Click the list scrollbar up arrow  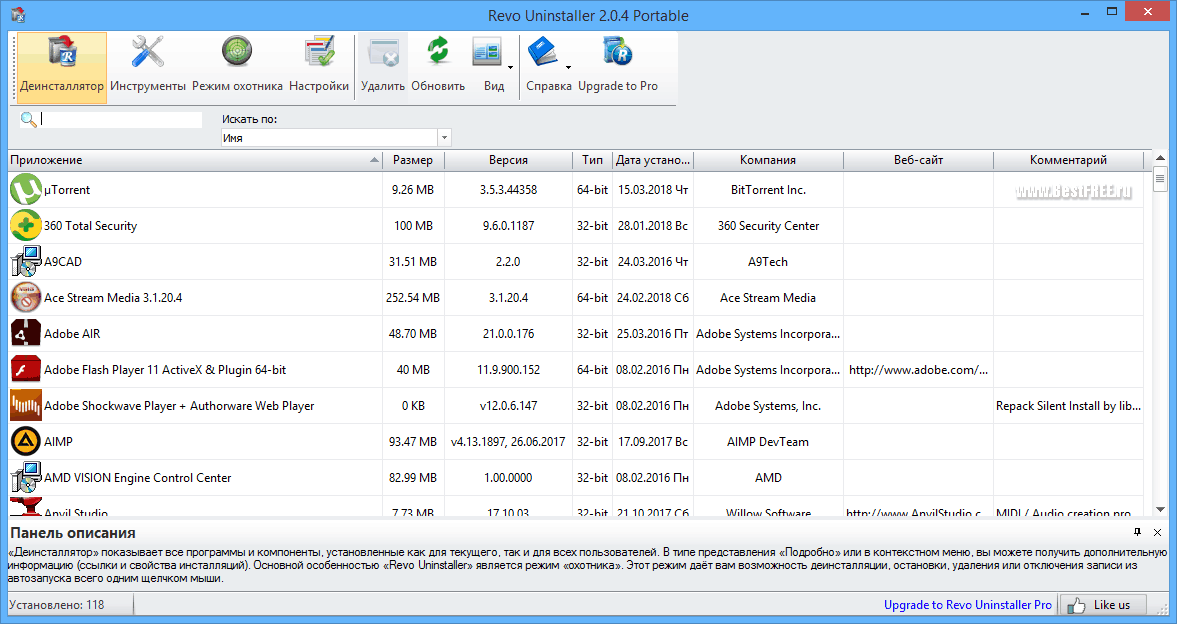tap(1160, 158)
